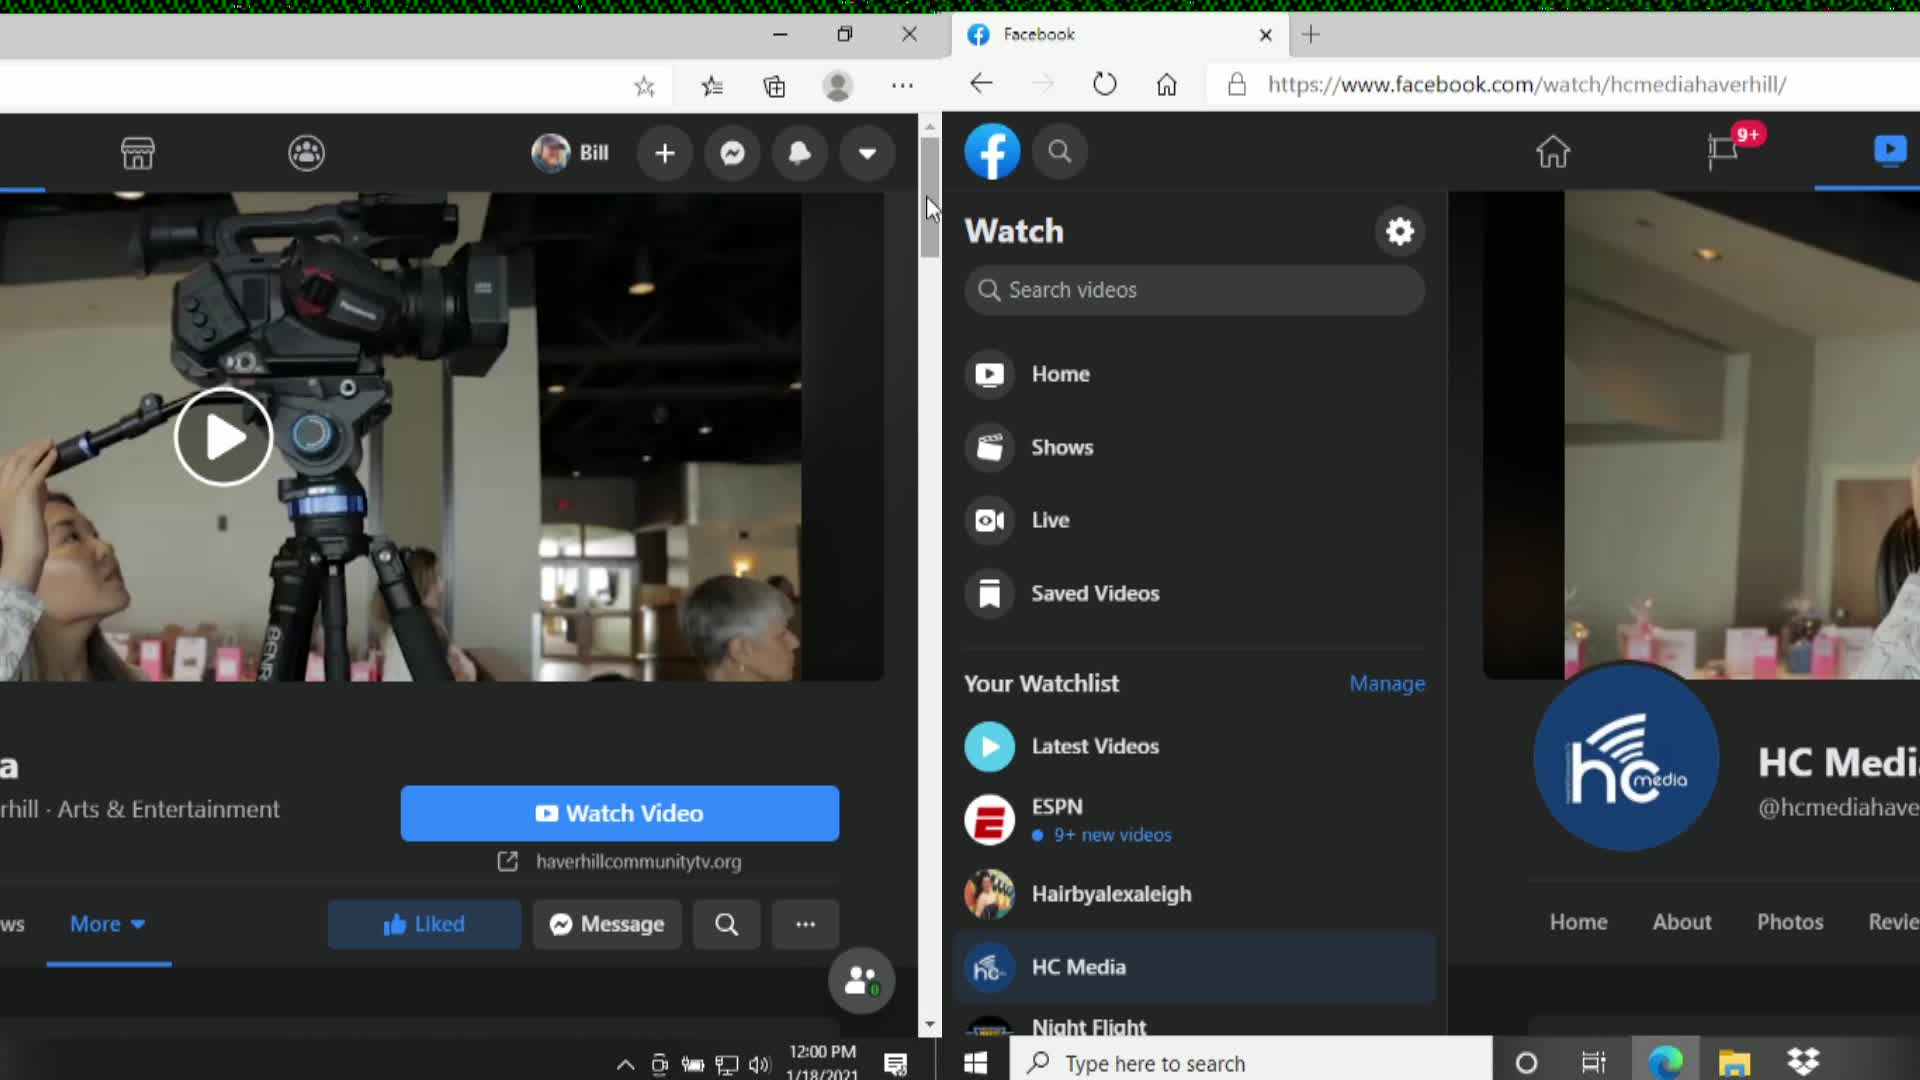
Task: Refresh the right browser page
Action: click(x=1104, y=84)
